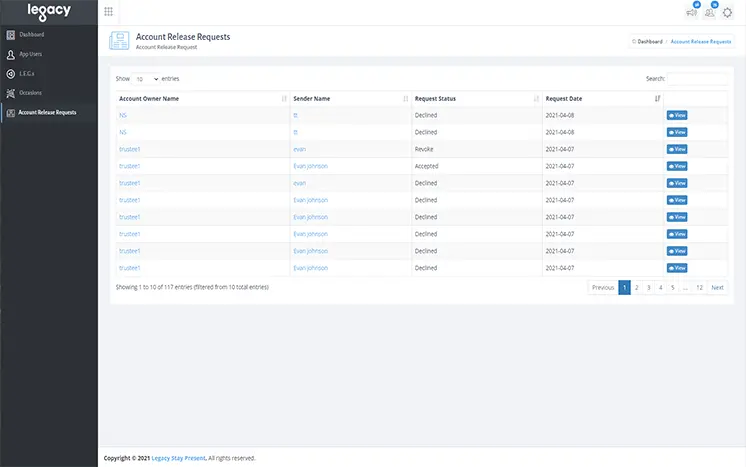The width and height of the screenshot is (746, 467).
Task: Open the settings gear icon
Action: (x=727, y=13)
